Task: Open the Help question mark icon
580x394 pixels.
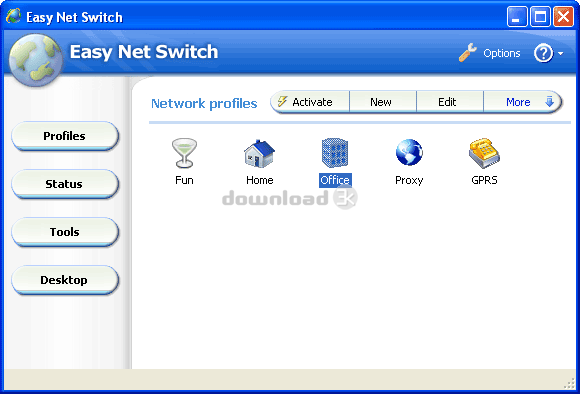Action: pyautogui.click(x=543, y=53)
